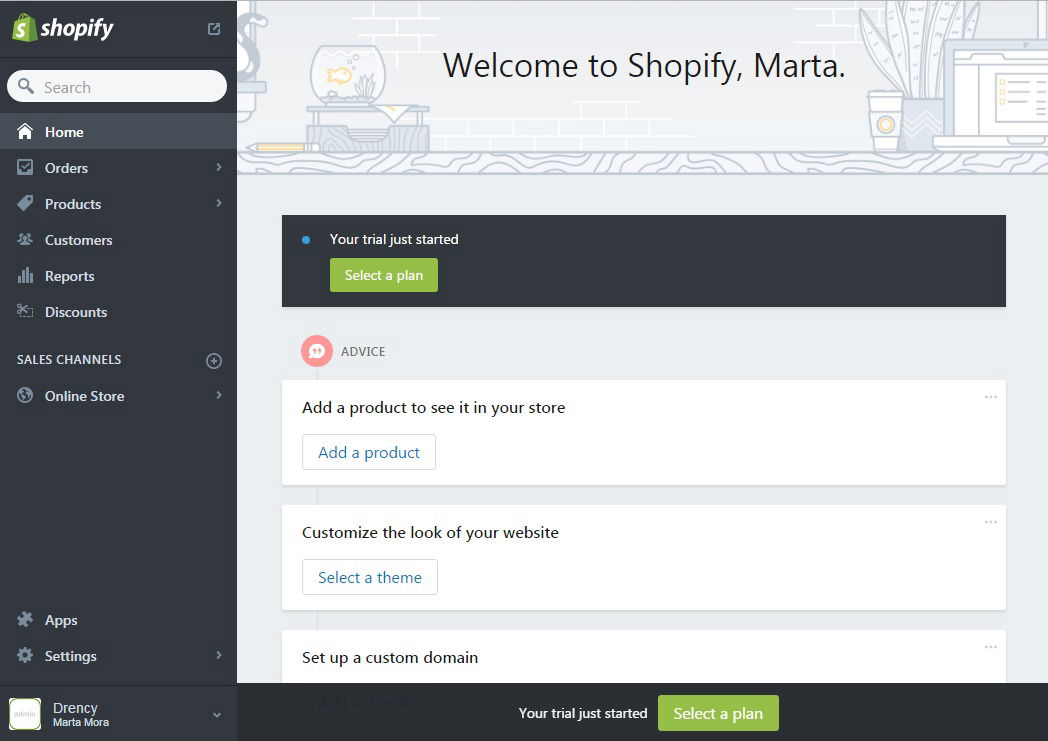Click the Home house icon
The image size is (1048, 741).
(x=25, y=132)
